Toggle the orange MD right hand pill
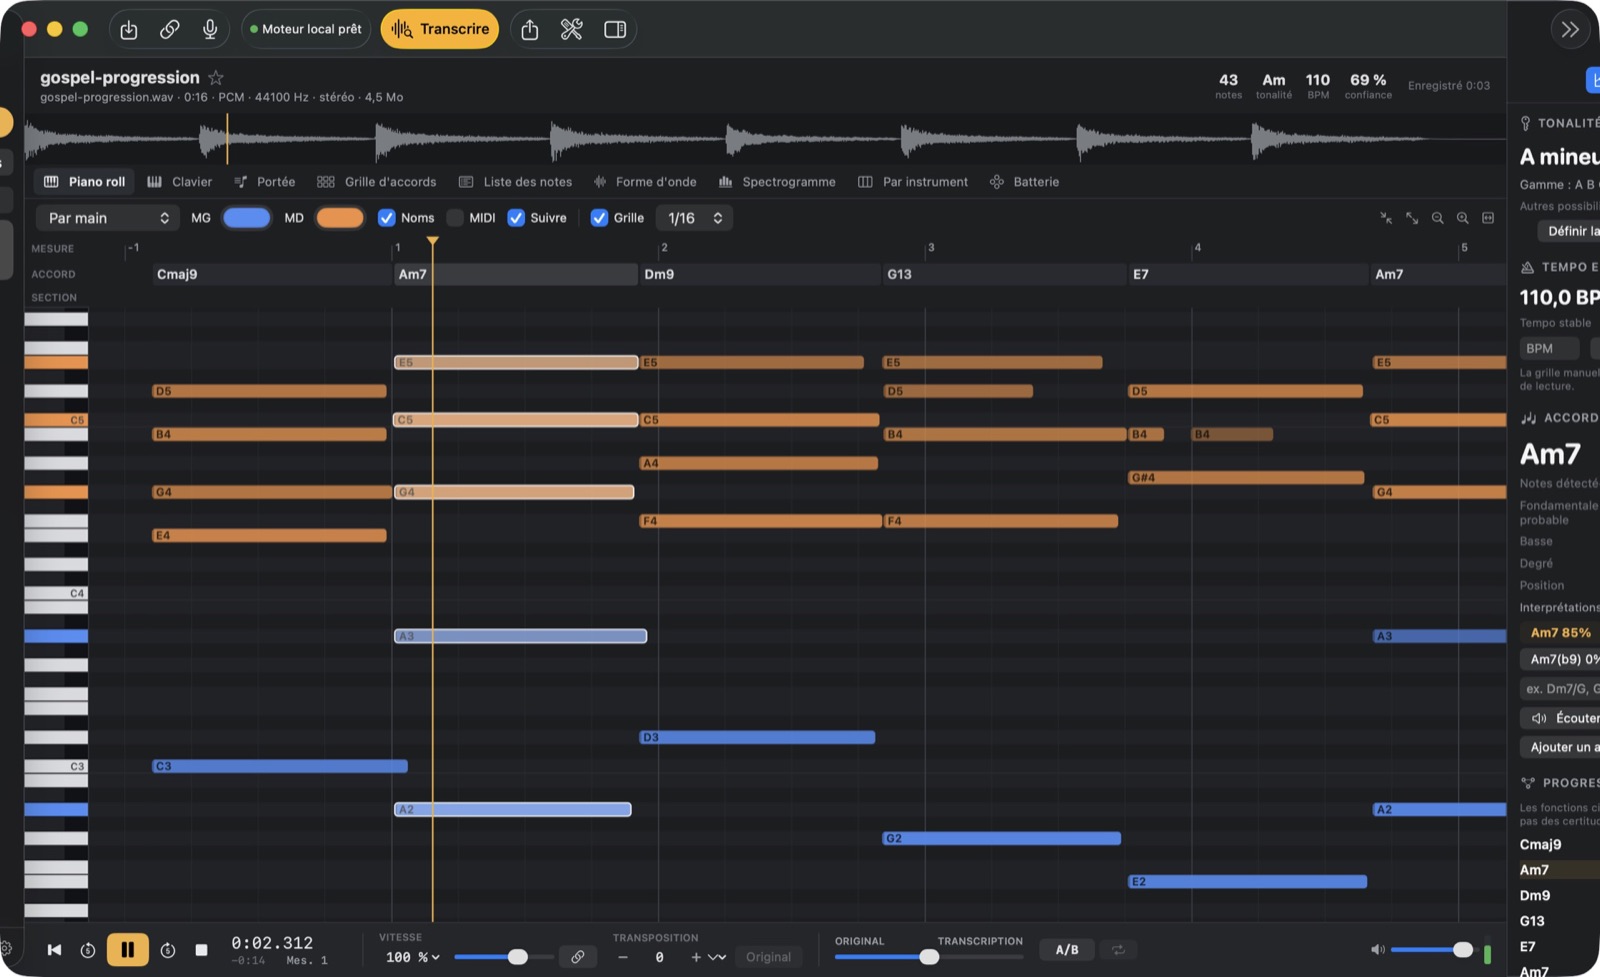Screen dimensions: 1600x977 pyautogui.click(x=340, y=218)
